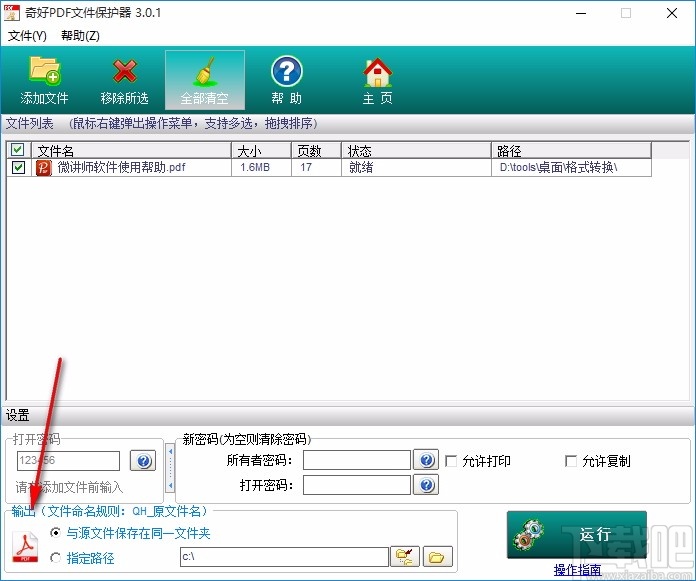Screen dimensions: 696x581
Task: Open the 操作指南 link
Action: (x=577, y=569)
